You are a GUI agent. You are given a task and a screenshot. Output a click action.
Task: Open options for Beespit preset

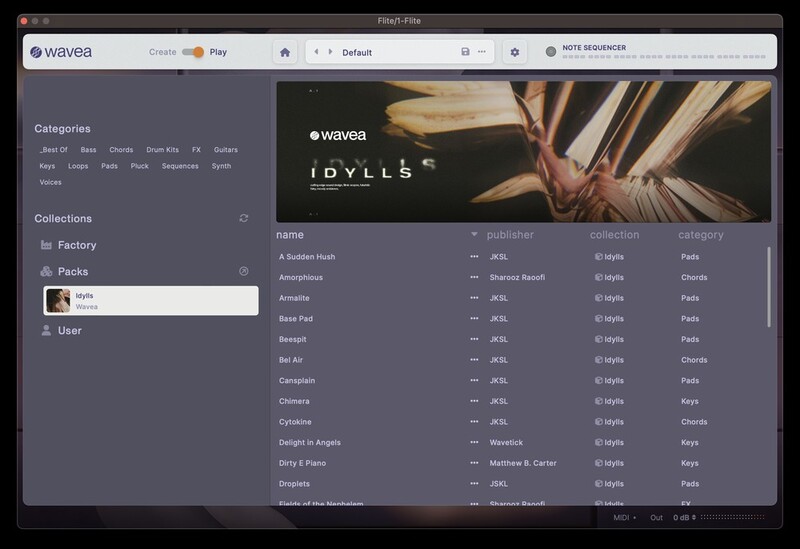tap(474, 339)
